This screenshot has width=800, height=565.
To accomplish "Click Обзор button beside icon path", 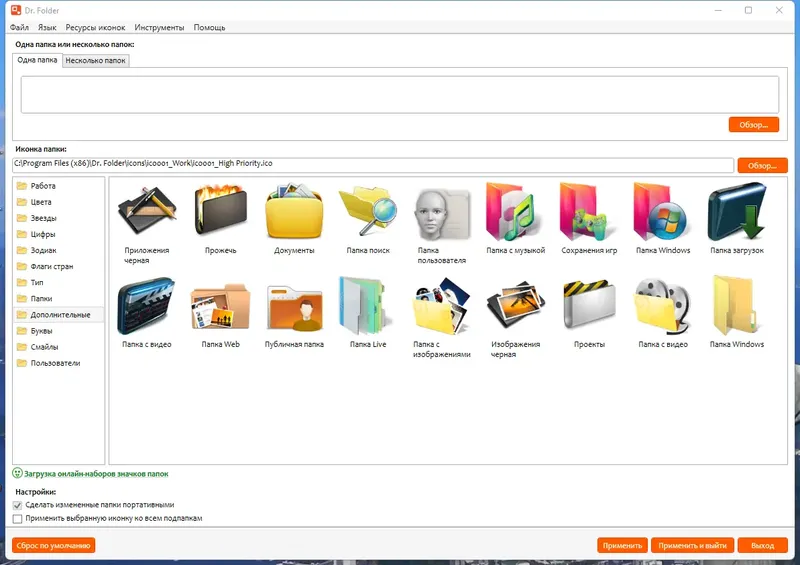I will tap(762, 165).
